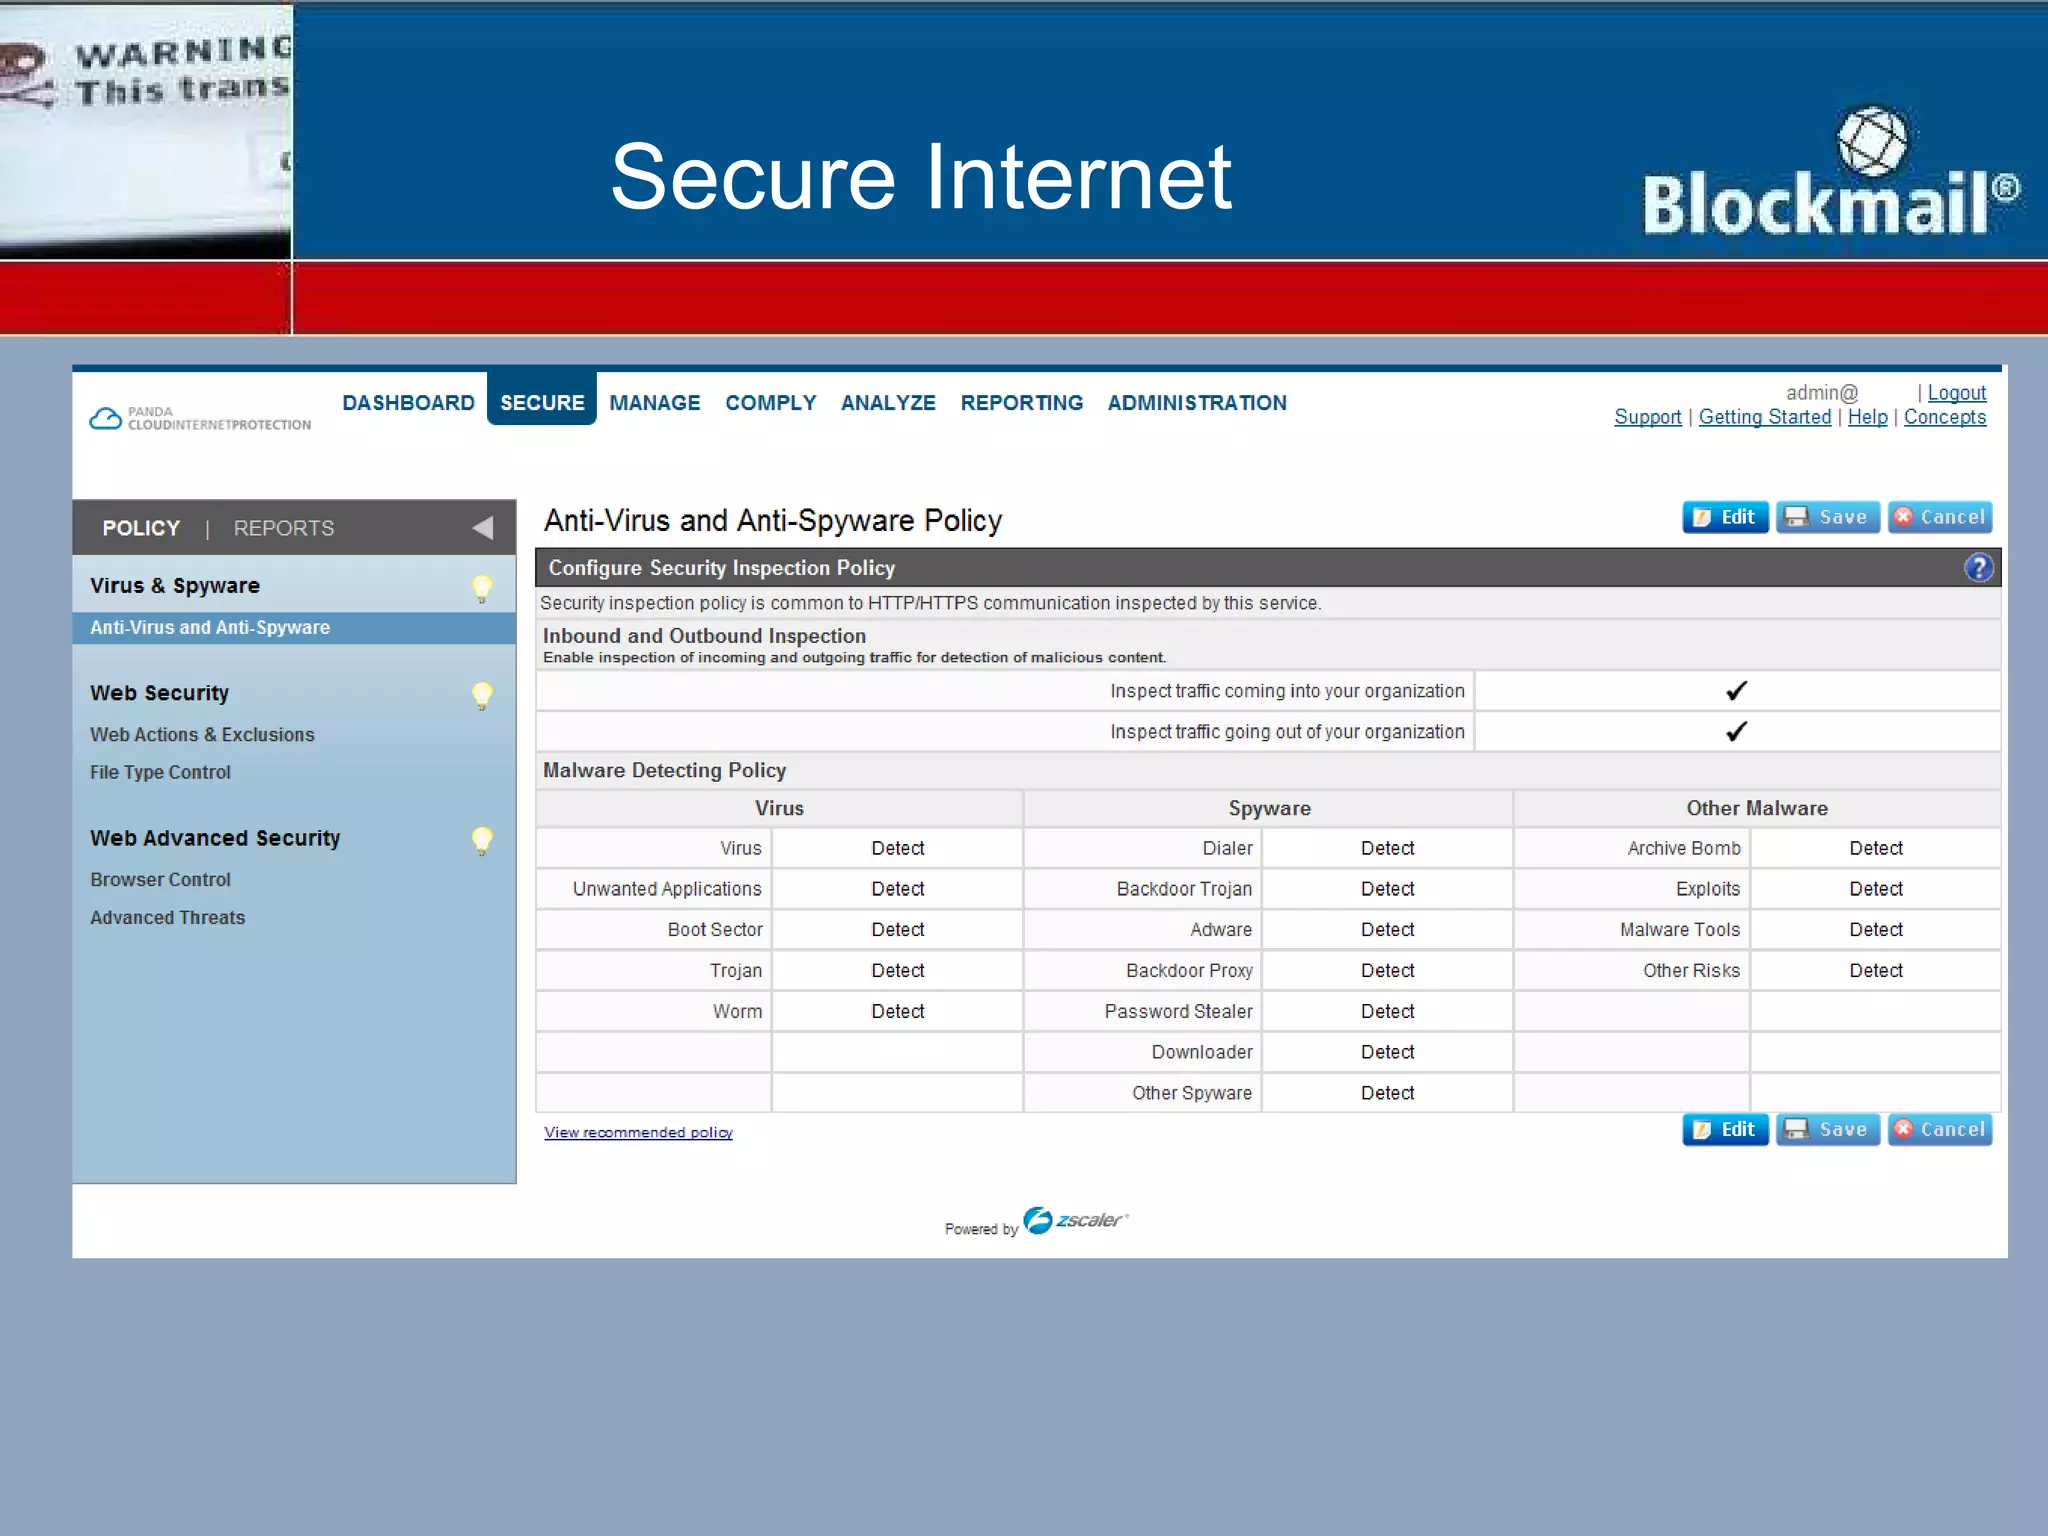Click the Help link
Screen dimensions: 2048x1536
tap(1867, 417)
